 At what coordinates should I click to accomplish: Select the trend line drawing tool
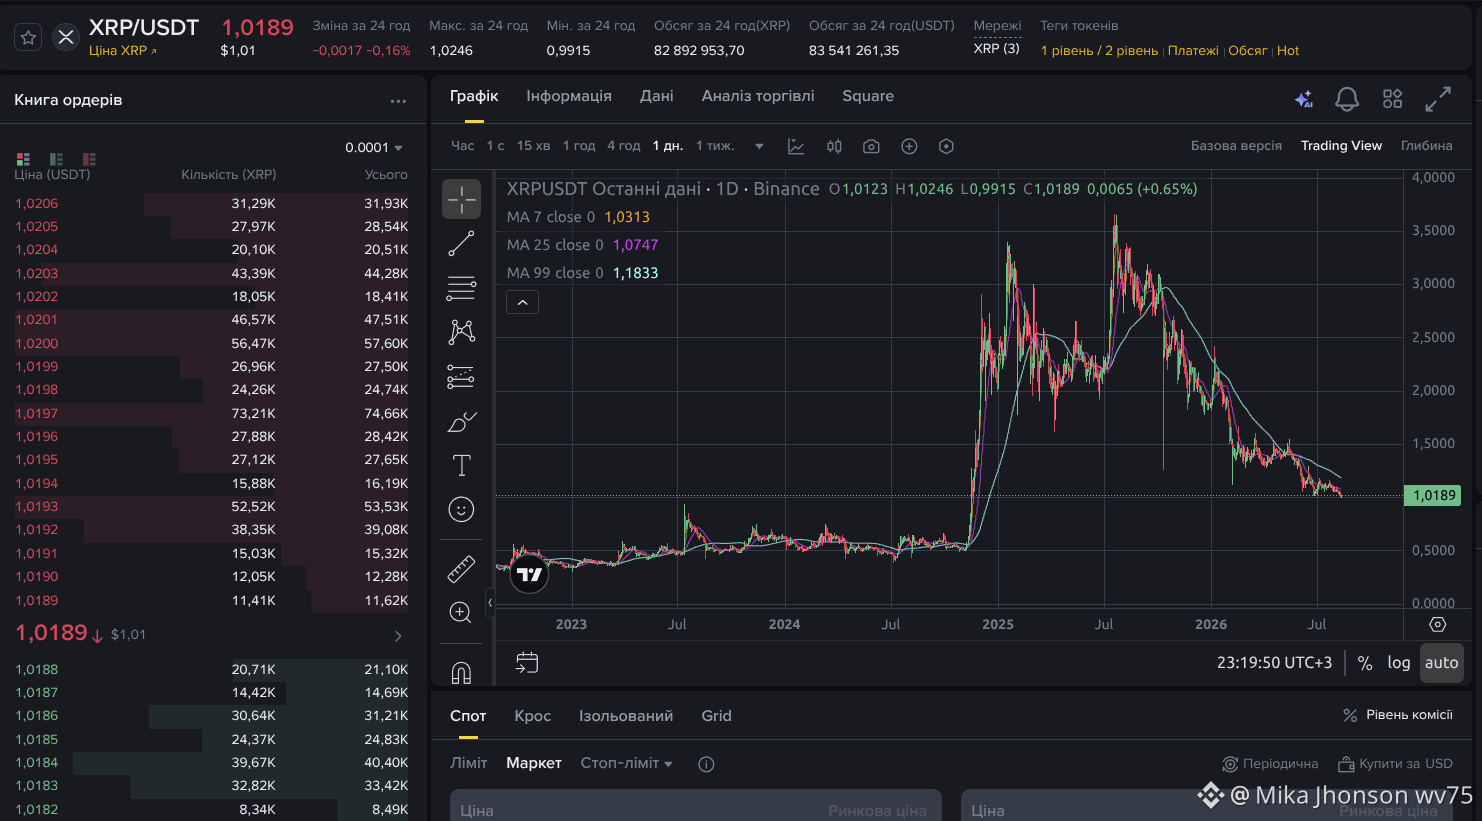coord(461,243)
